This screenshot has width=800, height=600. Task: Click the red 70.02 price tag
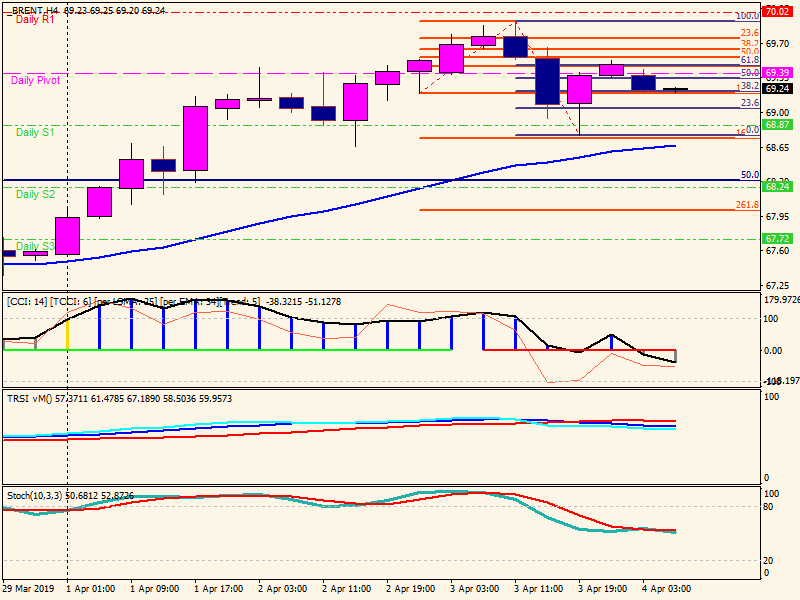coord(777,12)
